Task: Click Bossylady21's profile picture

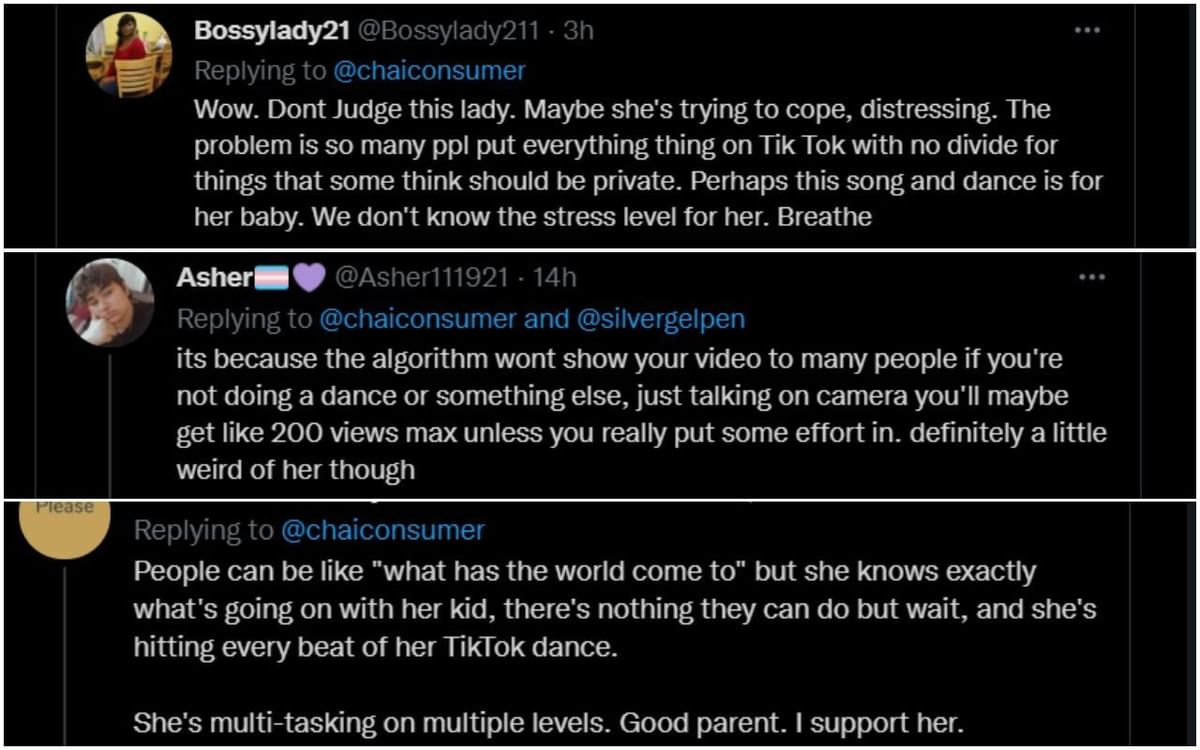Action: (129, 55)
